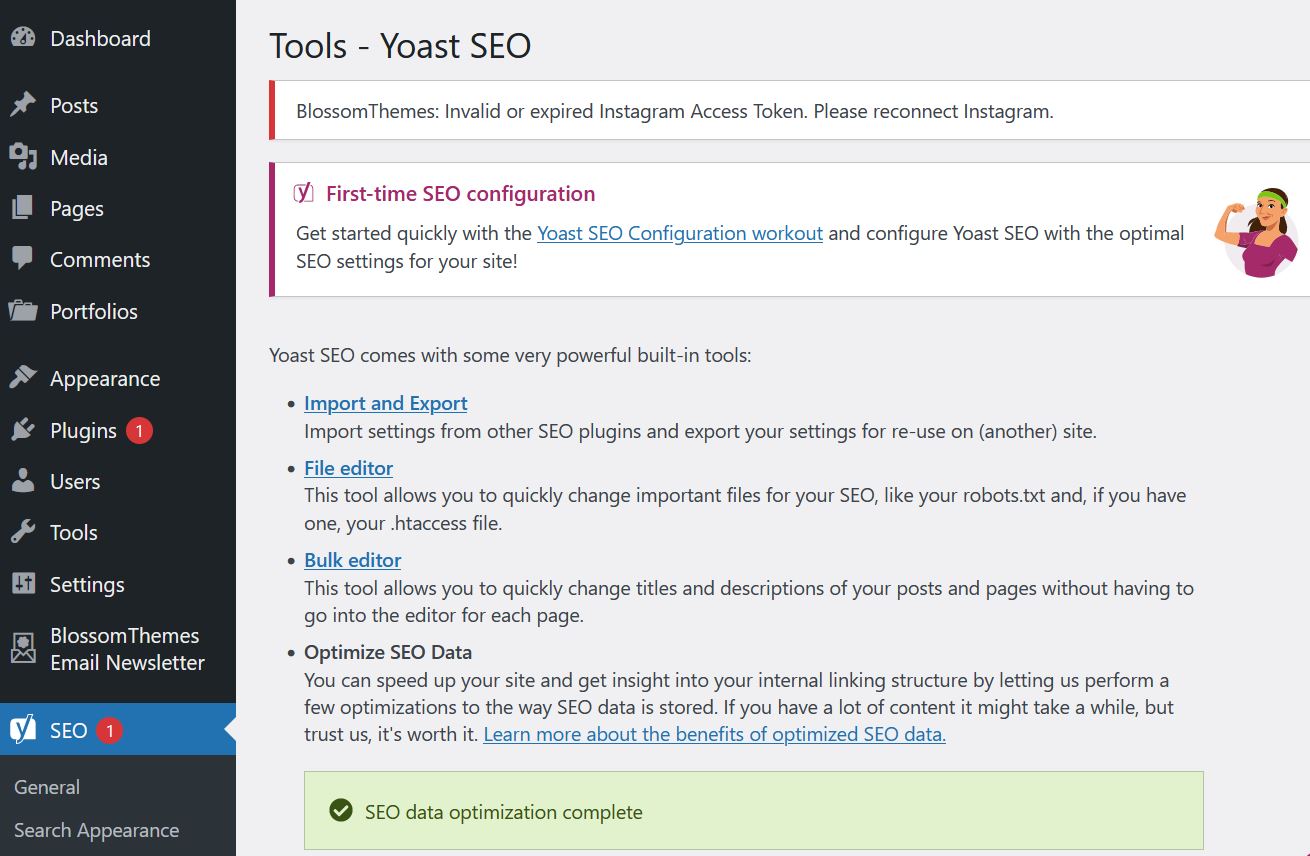The width and height of the screenshot is (1310, 856).
Task: Open the Bulk editor link
Action: coord(352,560)
